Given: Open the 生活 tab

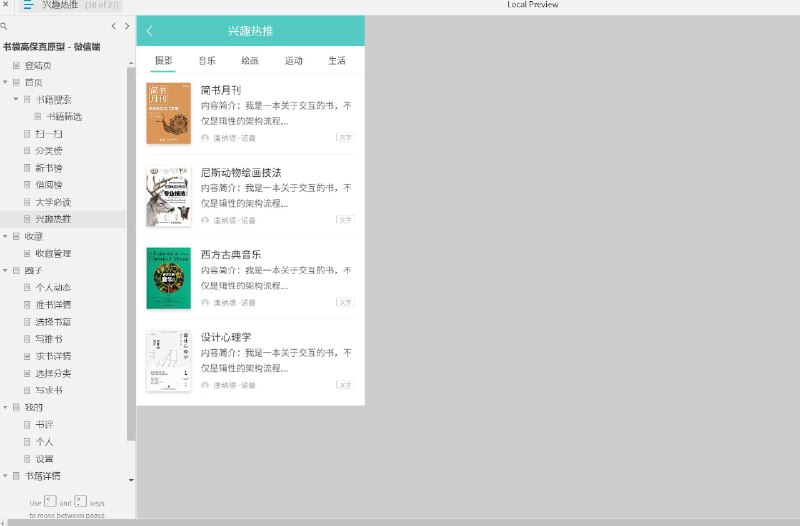Looking at the screenshot, I should coord(337,61).
